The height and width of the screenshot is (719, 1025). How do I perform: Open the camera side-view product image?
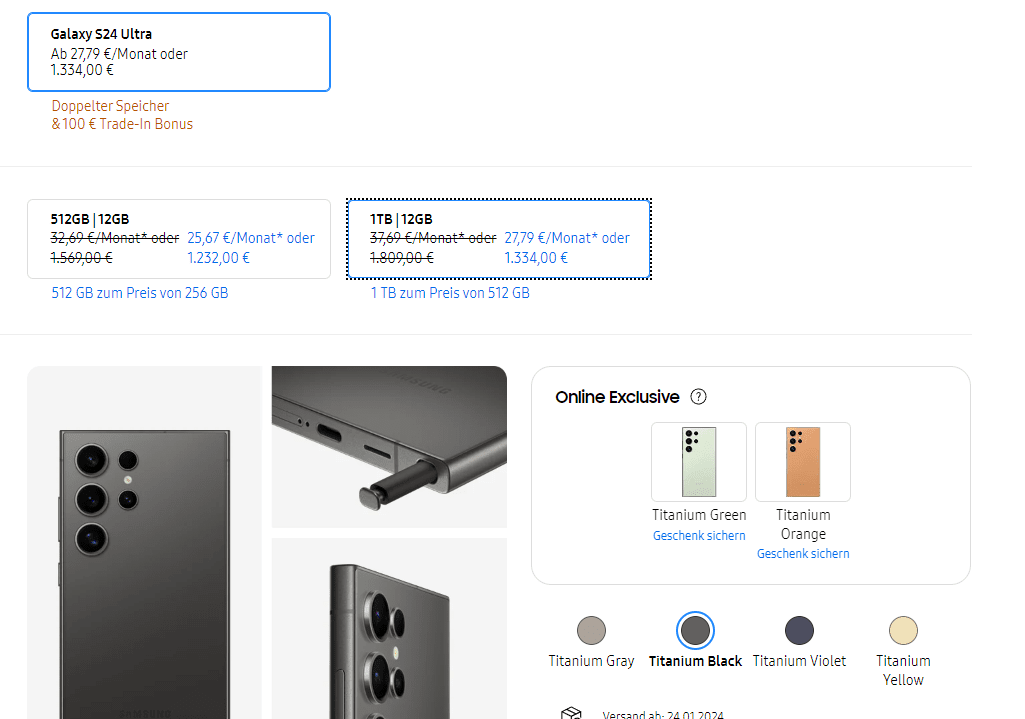[x=389, y=630]
